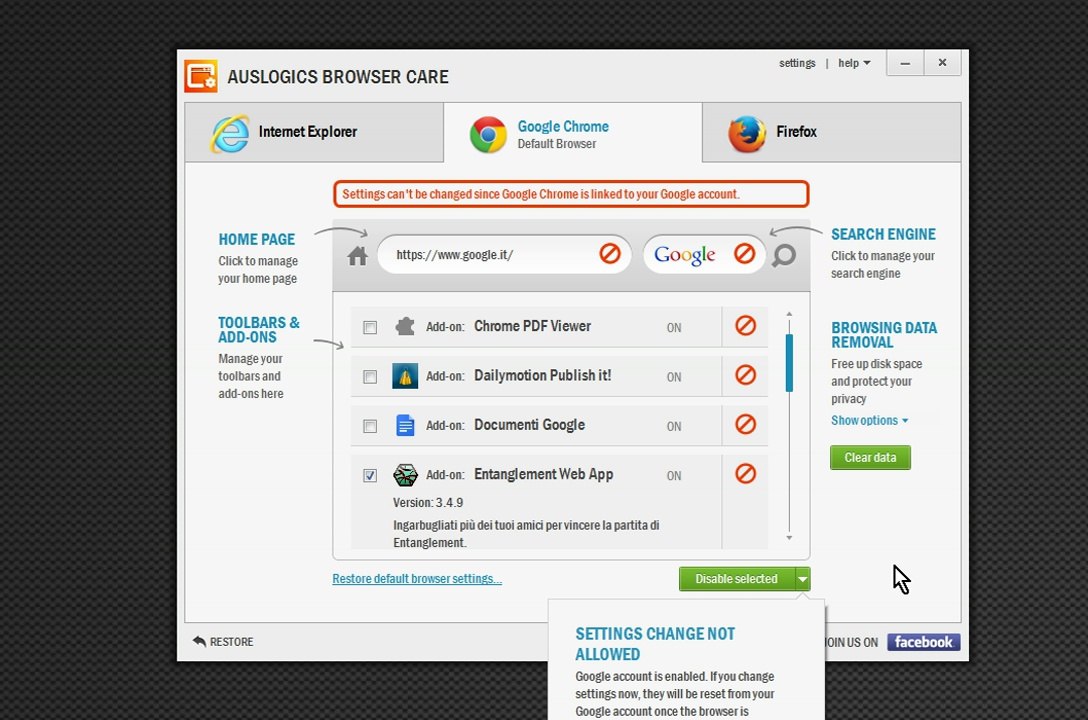This screenshot has width=1088, height=720.
Task: Click the Entanglement Web App icon
Action: (x=405, y=475)
